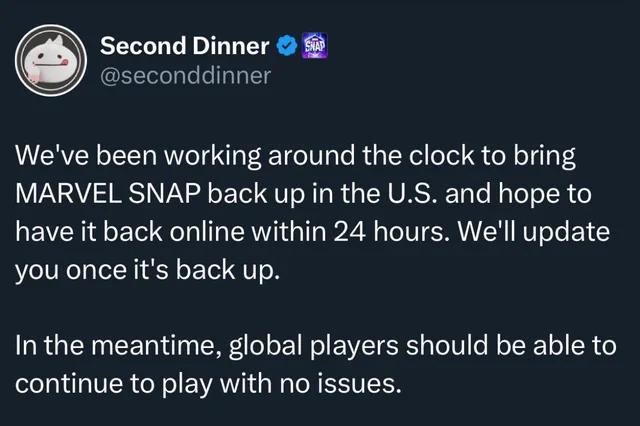The width and height of the screenshot is (640, 426).
Task: Click the words MARVEL SNAP in the tweet
Action: [x=109, y=193]
